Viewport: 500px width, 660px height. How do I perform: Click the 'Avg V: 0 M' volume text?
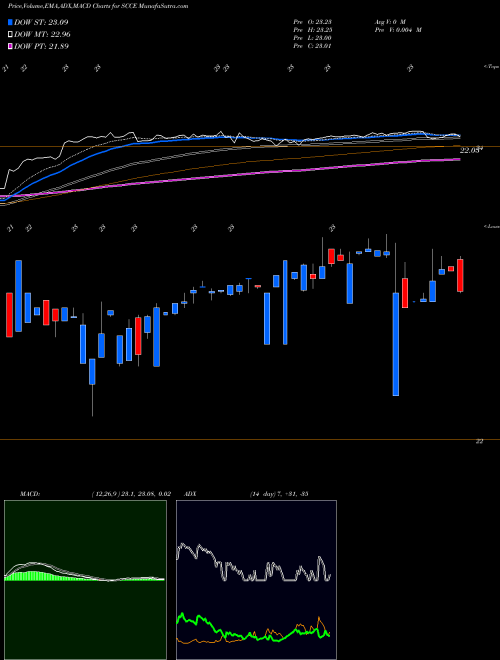tap(389, 21)
